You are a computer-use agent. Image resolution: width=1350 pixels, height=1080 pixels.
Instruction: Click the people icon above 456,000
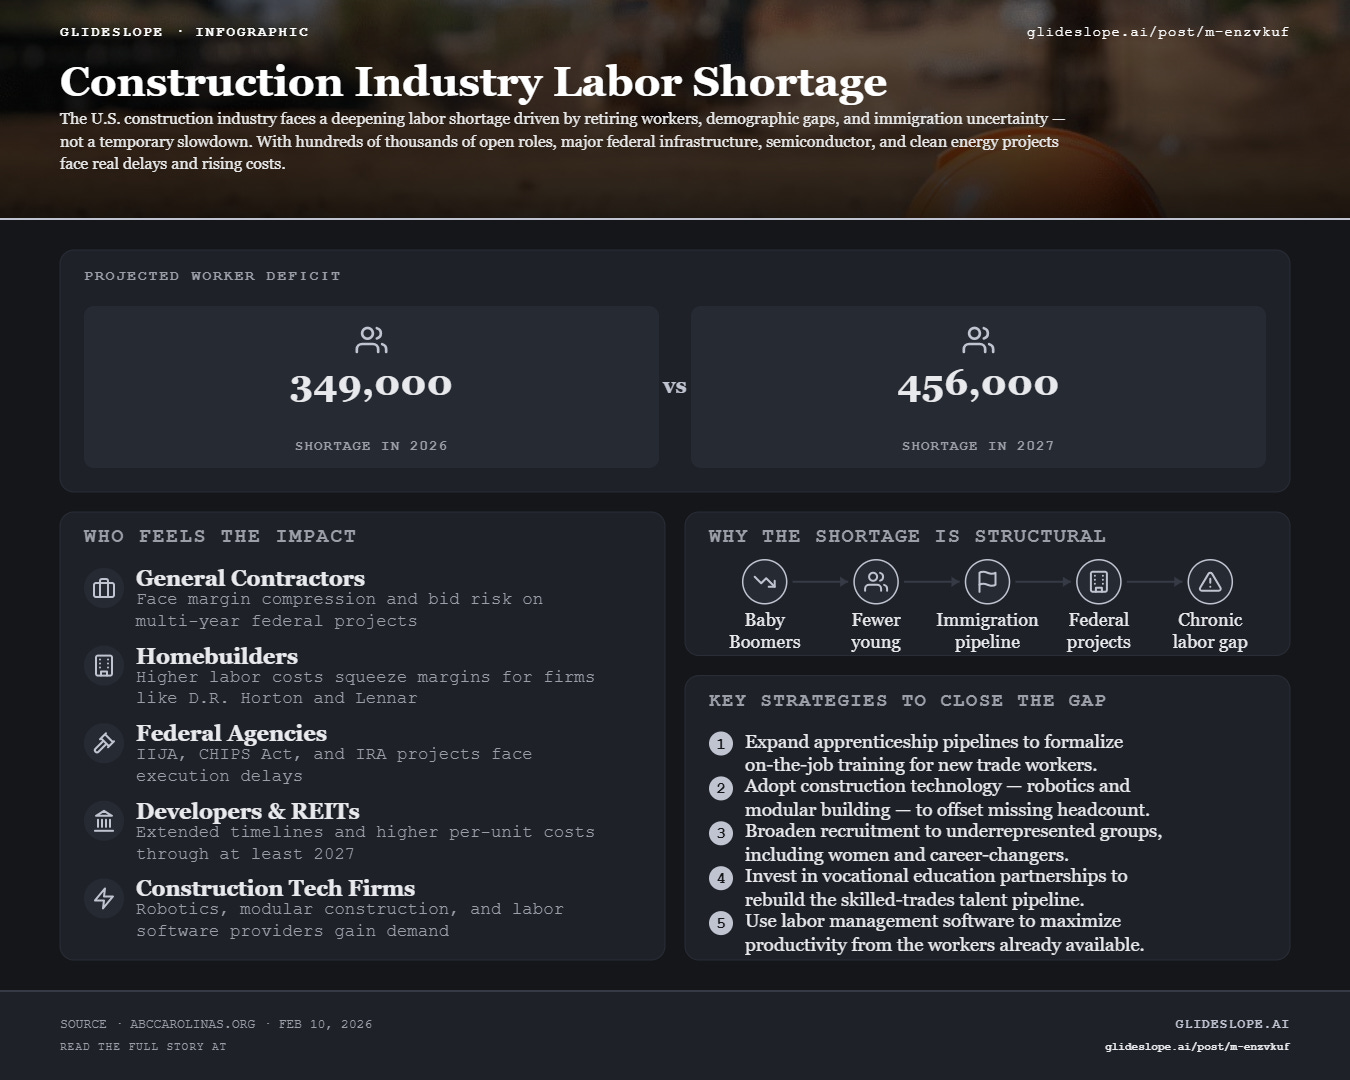tap(978, 340)
